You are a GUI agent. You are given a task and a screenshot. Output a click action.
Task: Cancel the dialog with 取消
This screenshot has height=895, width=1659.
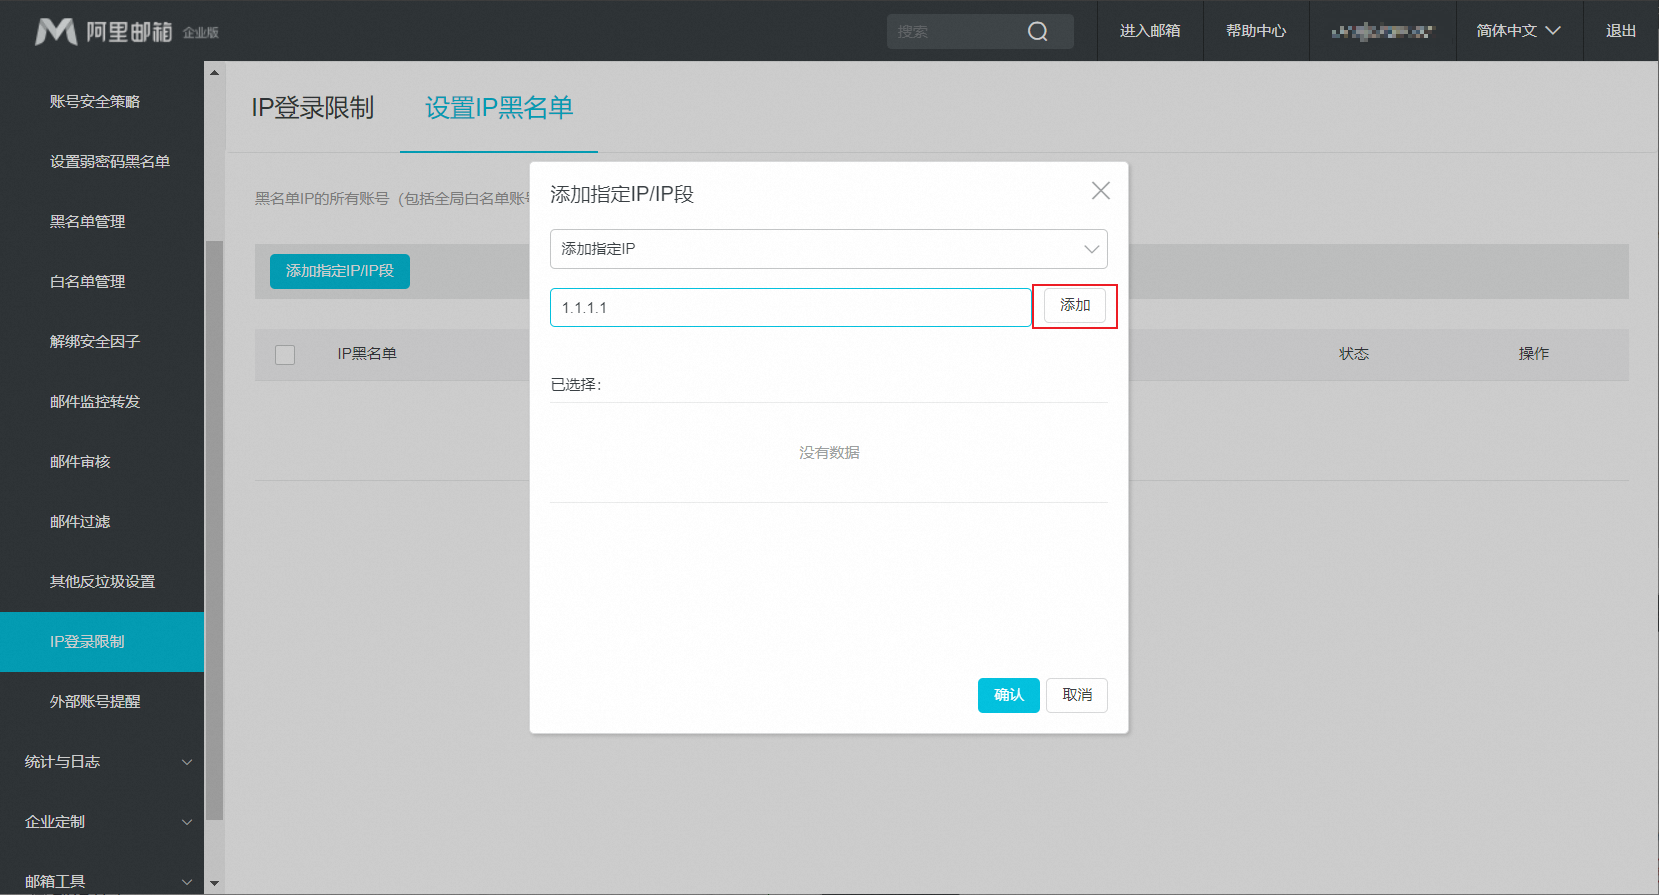click(1076, 695)
